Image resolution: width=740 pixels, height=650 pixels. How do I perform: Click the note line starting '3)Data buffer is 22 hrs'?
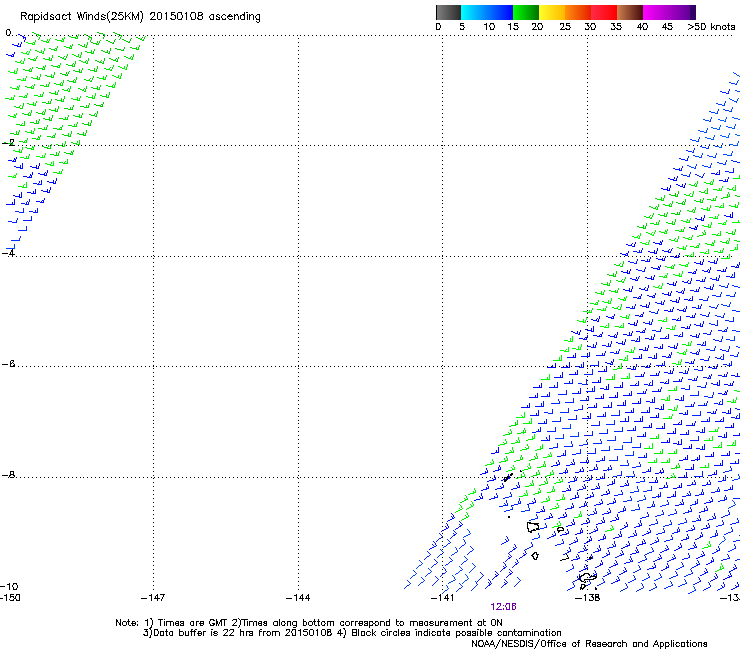[x=352, y=633]
